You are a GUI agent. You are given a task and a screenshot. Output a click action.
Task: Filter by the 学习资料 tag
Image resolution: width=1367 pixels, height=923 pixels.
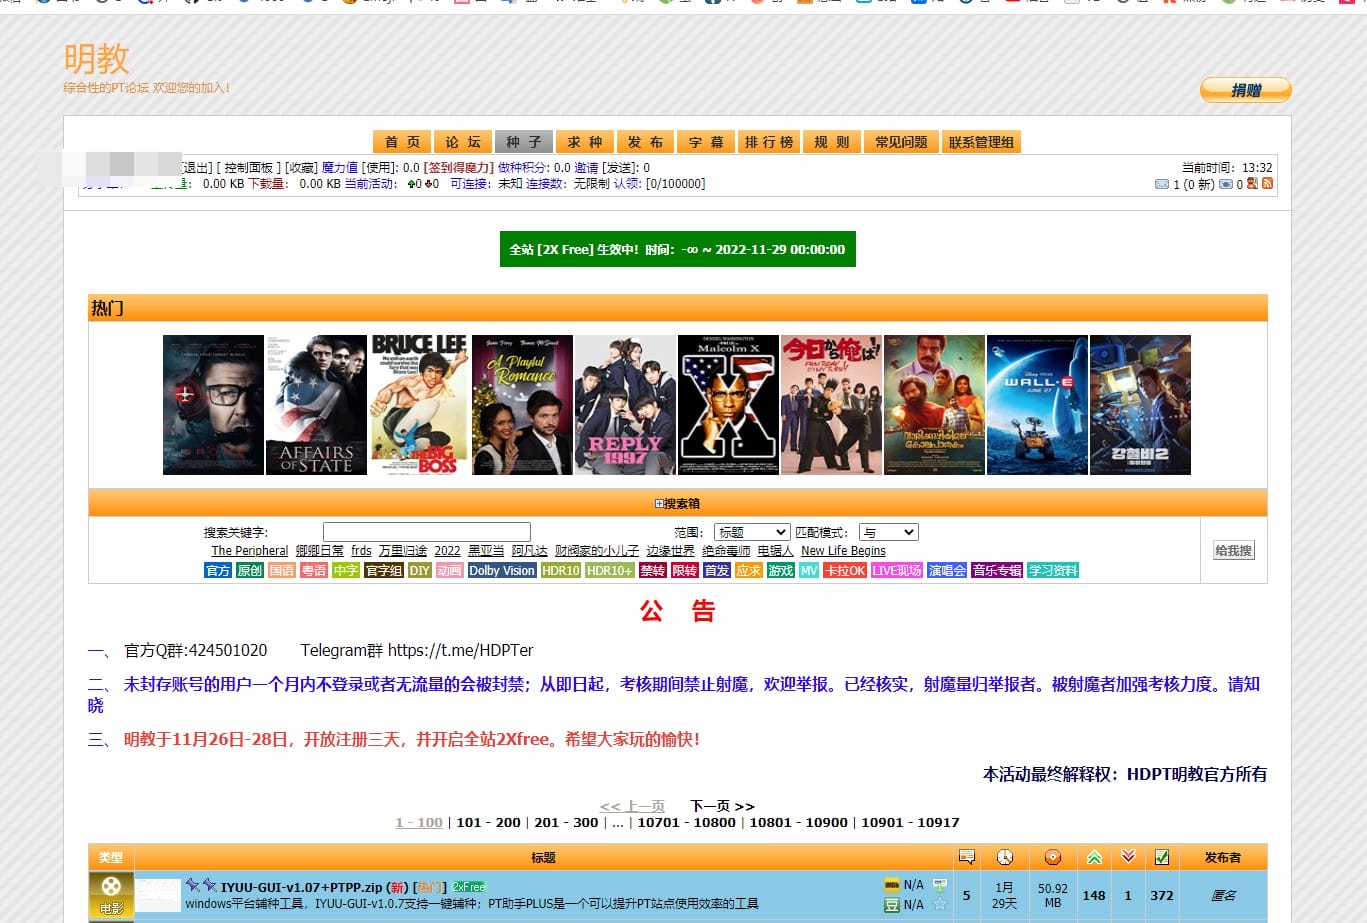pos(1053,570)
